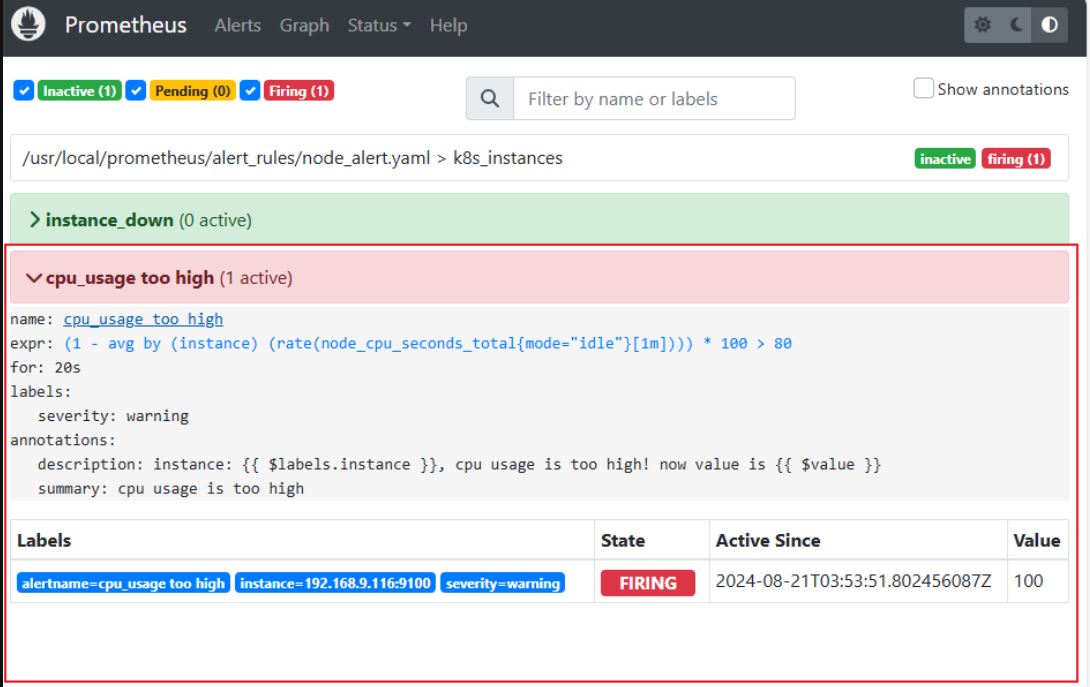Click the Prometheus flame logo
Image resolution: width=1090 pixels, height=687 pixels.
pyautogui.click(x=29, y=24)
